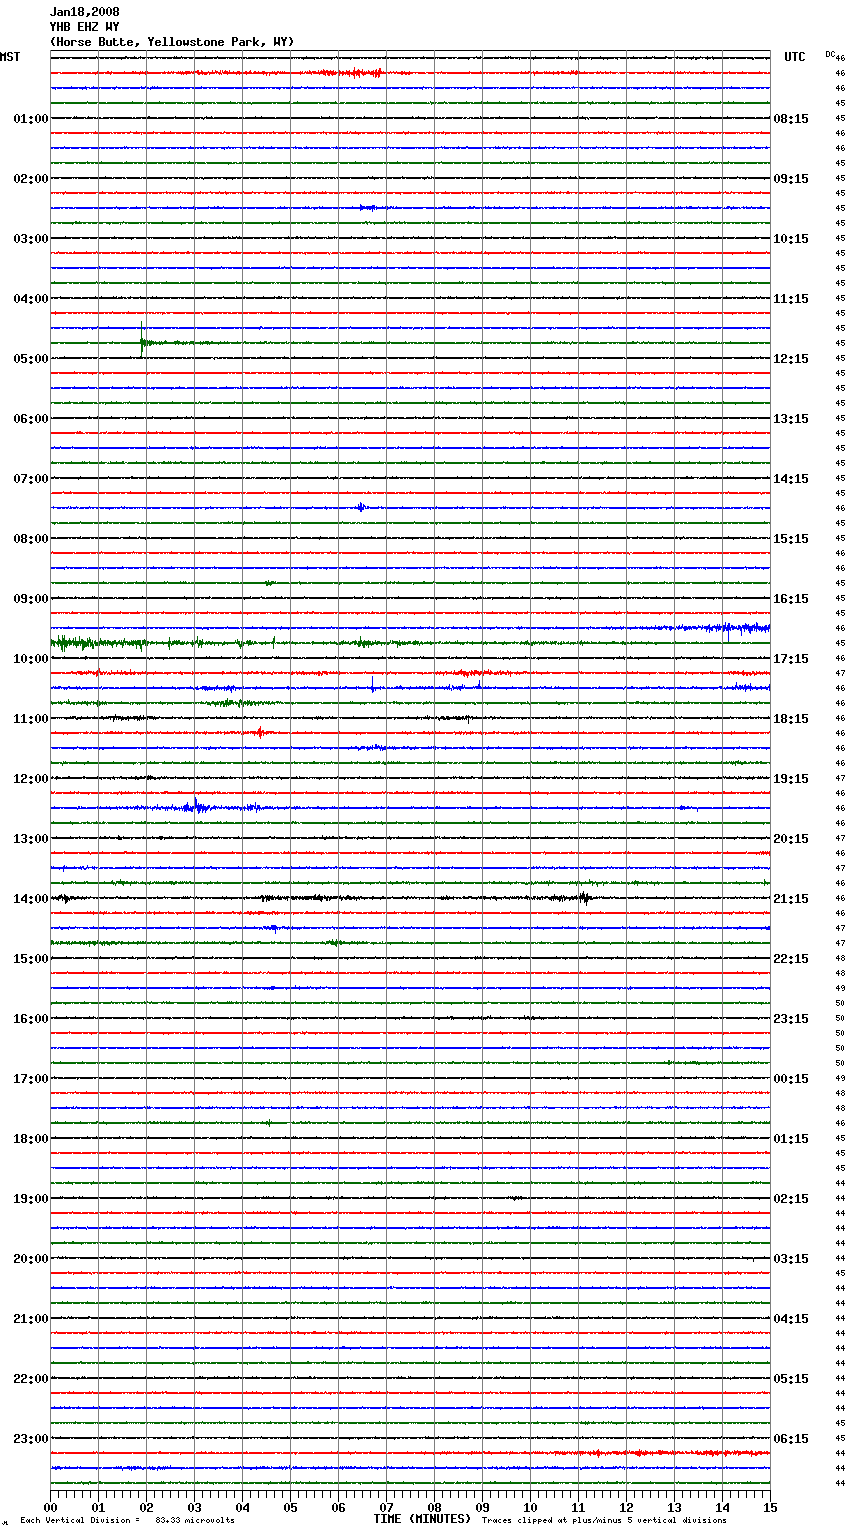Select the MST time label "09:00"
Viewport: 850px width, 1534px height.
tap(31, 599)
